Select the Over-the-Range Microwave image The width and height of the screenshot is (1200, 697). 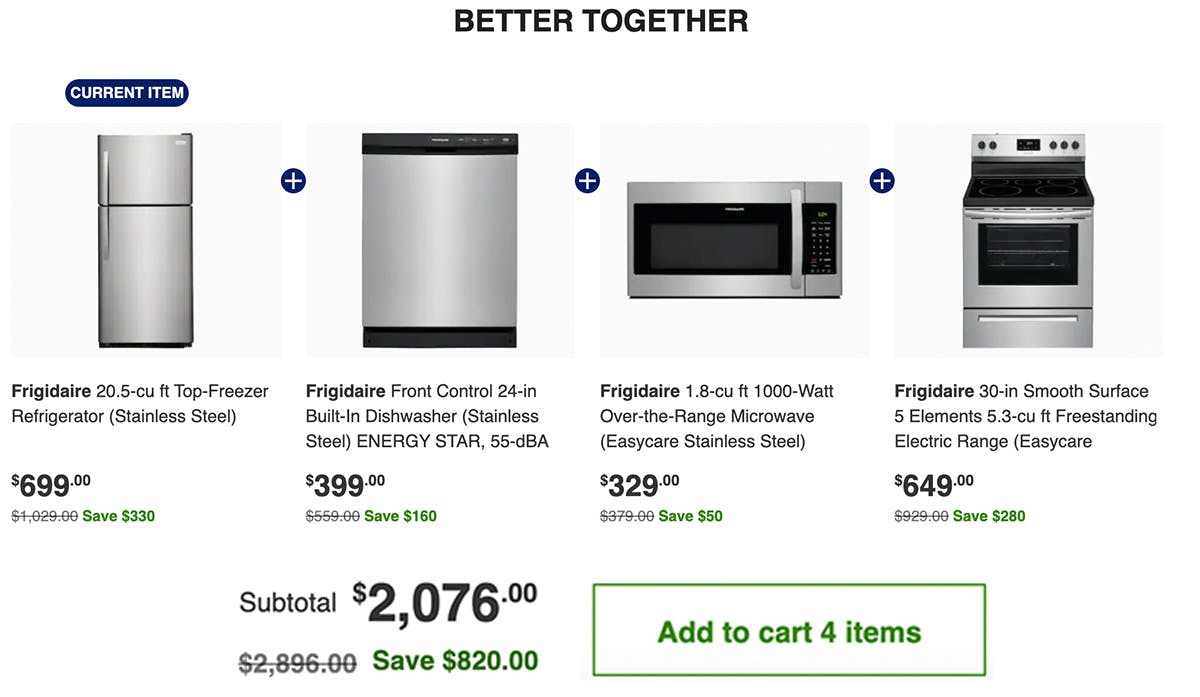(733, 240)
